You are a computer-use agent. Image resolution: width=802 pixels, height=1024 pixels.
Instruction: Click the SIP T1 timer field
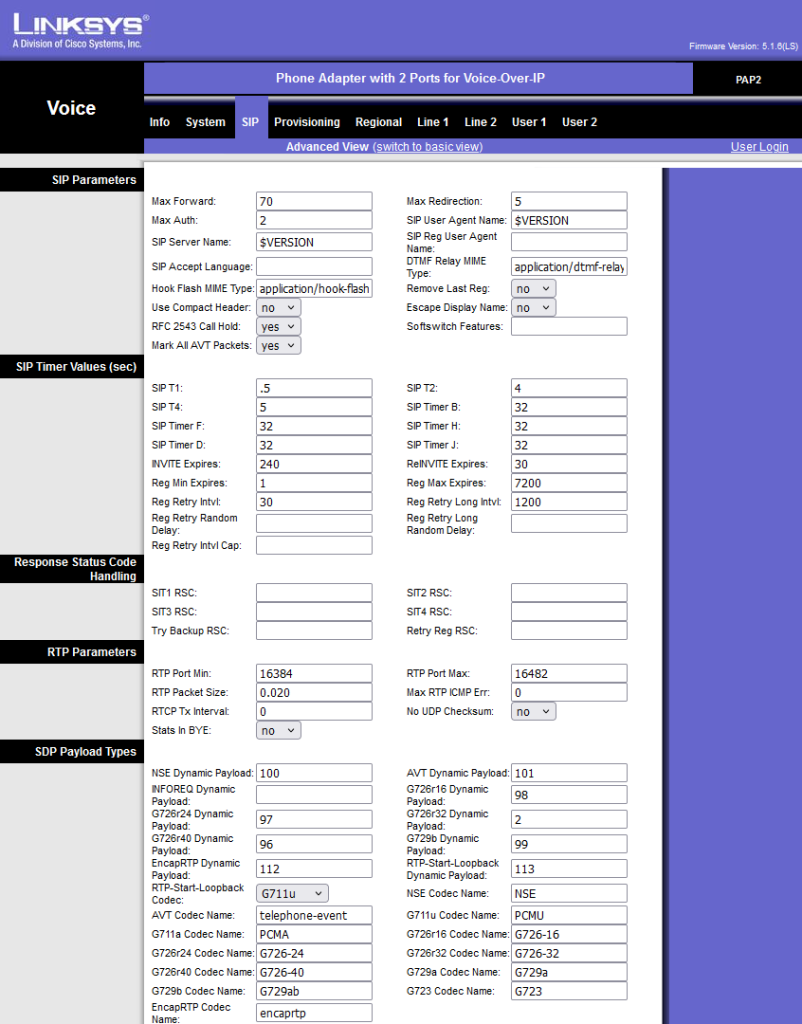tap(314, 389)
